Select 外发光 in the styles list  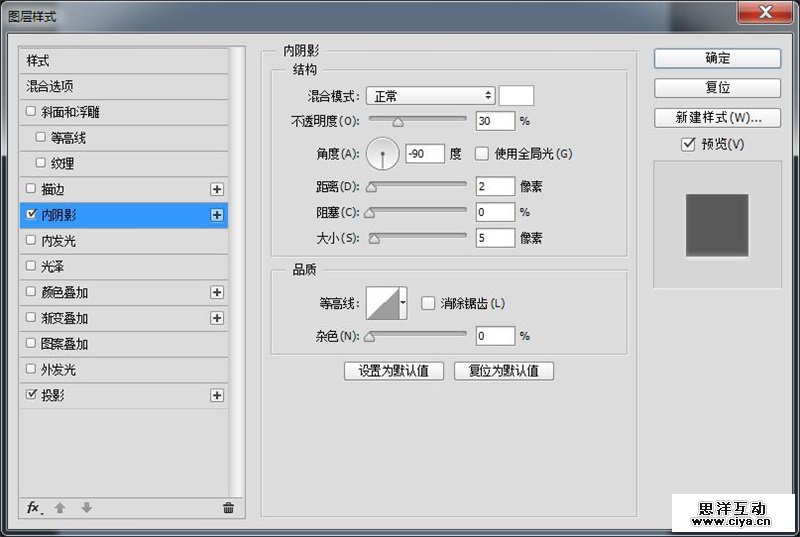click(x=57, y=370)
